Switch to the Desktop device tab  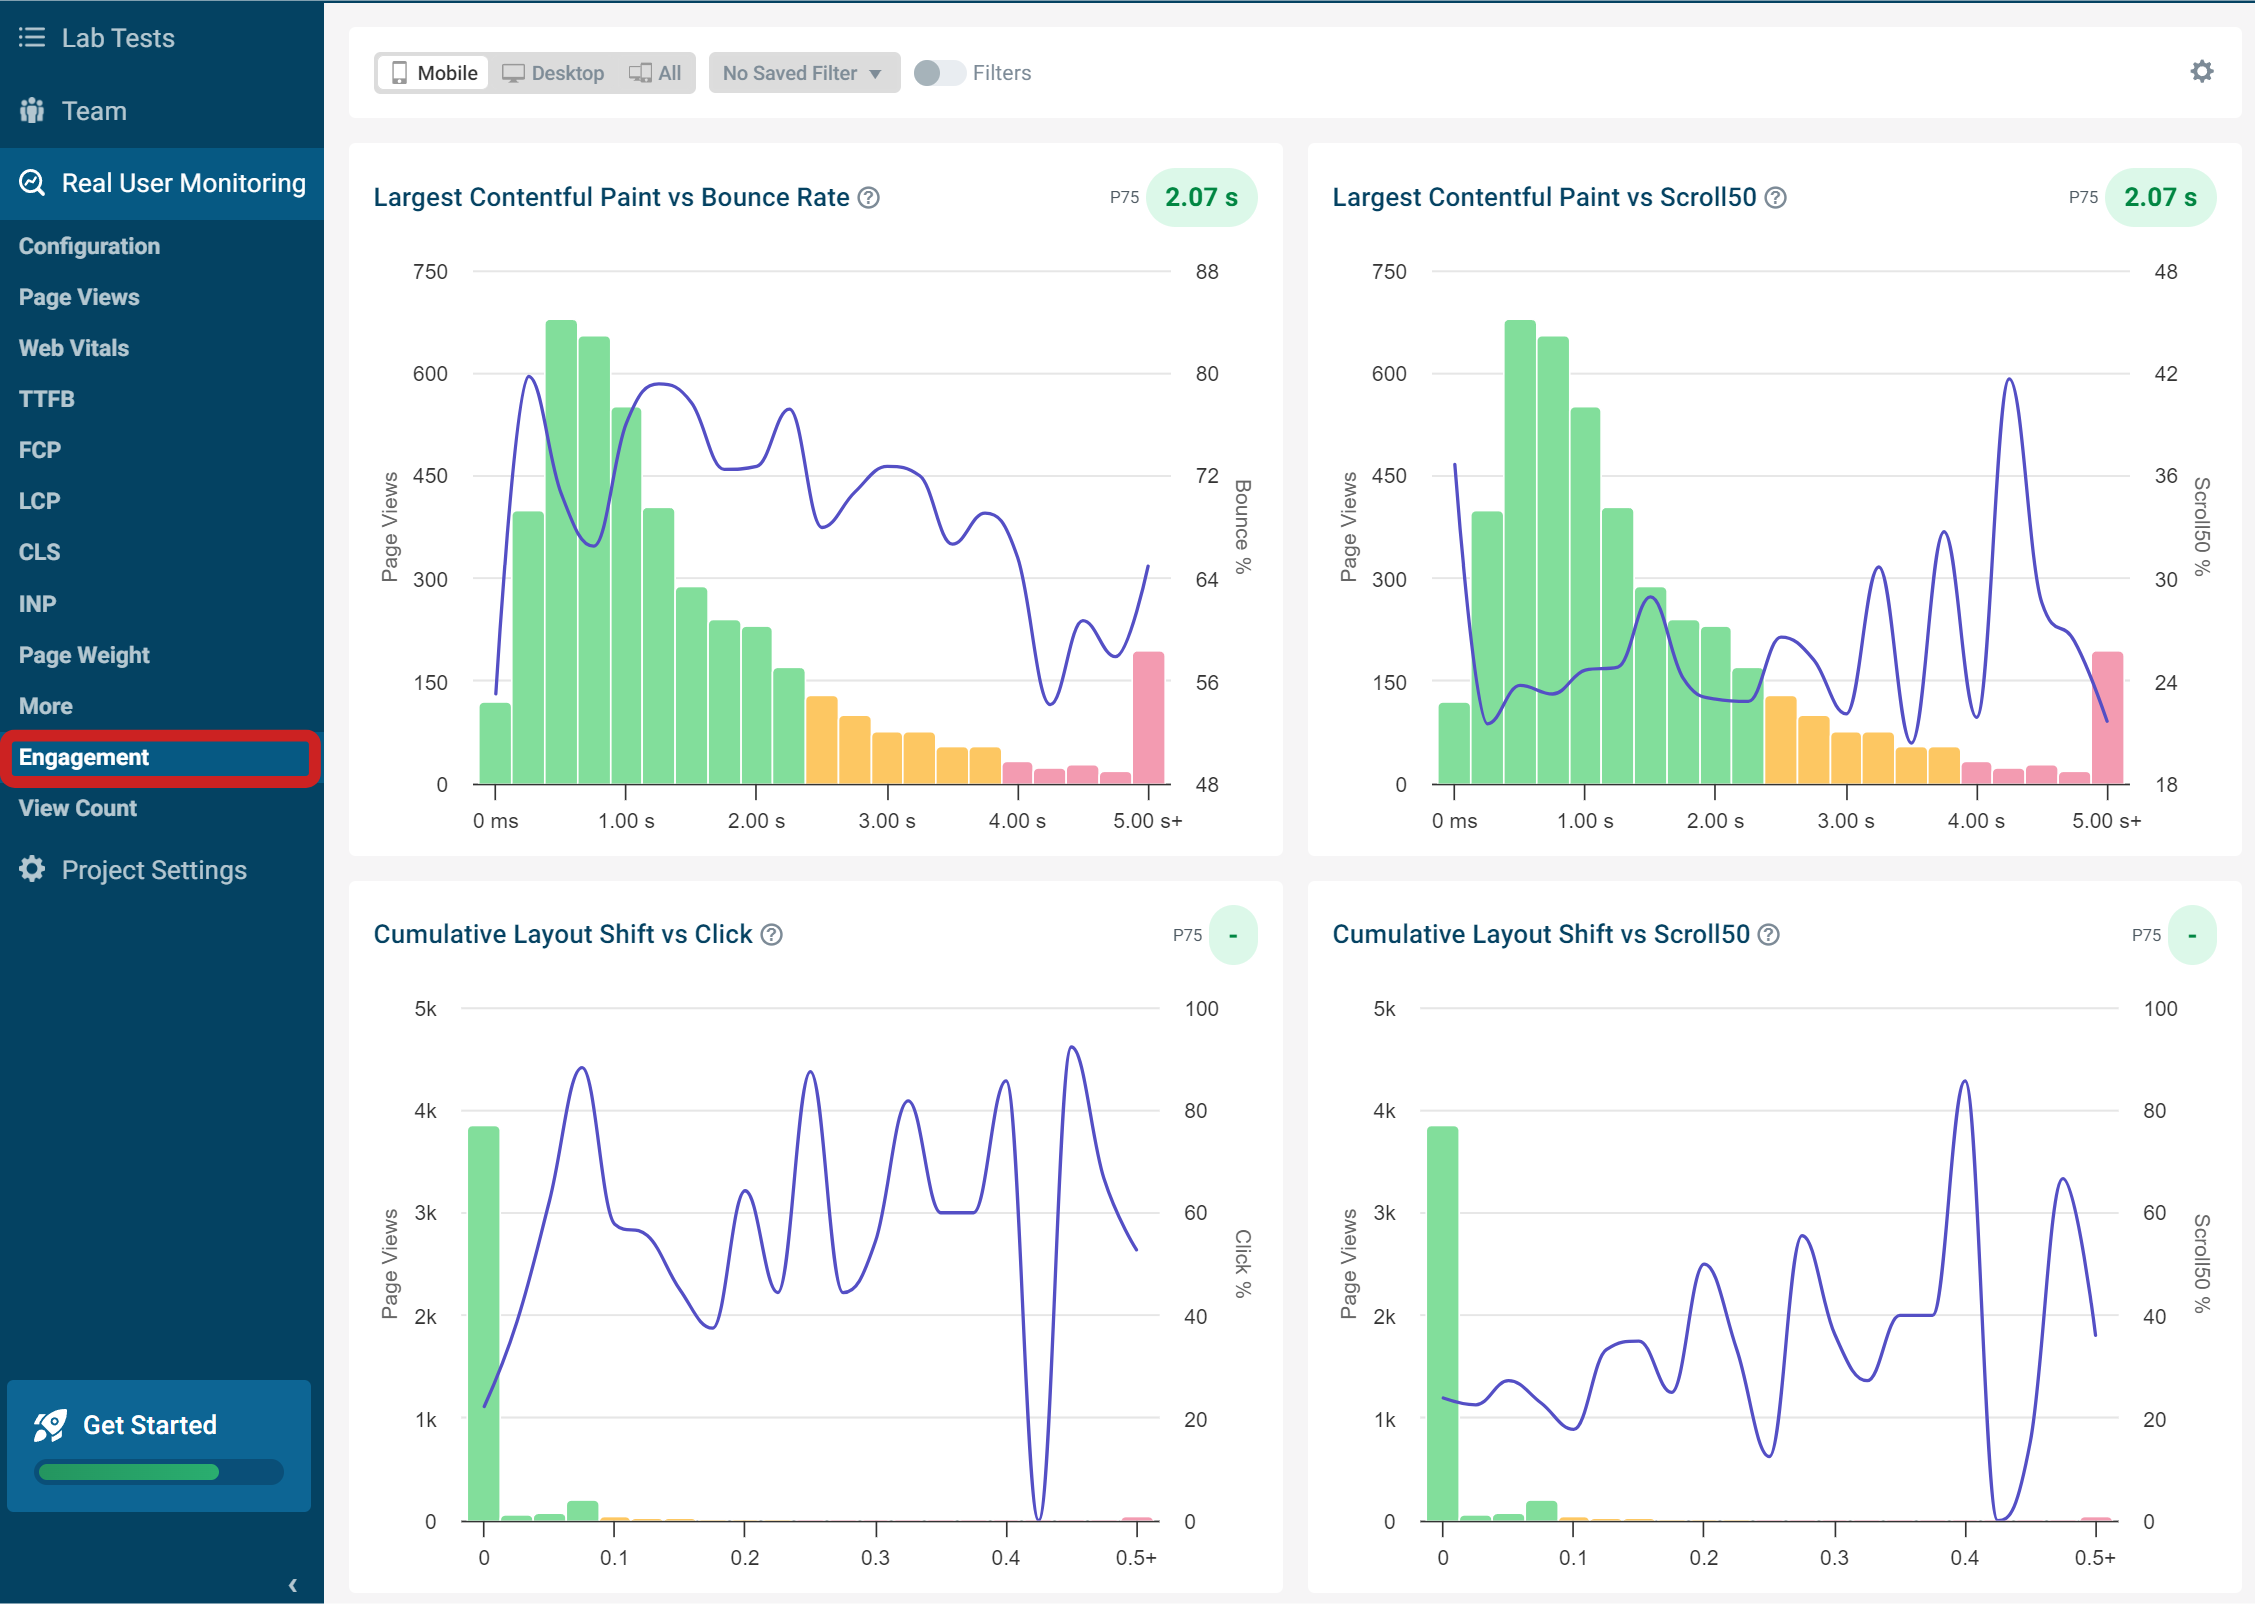point(553,73)
